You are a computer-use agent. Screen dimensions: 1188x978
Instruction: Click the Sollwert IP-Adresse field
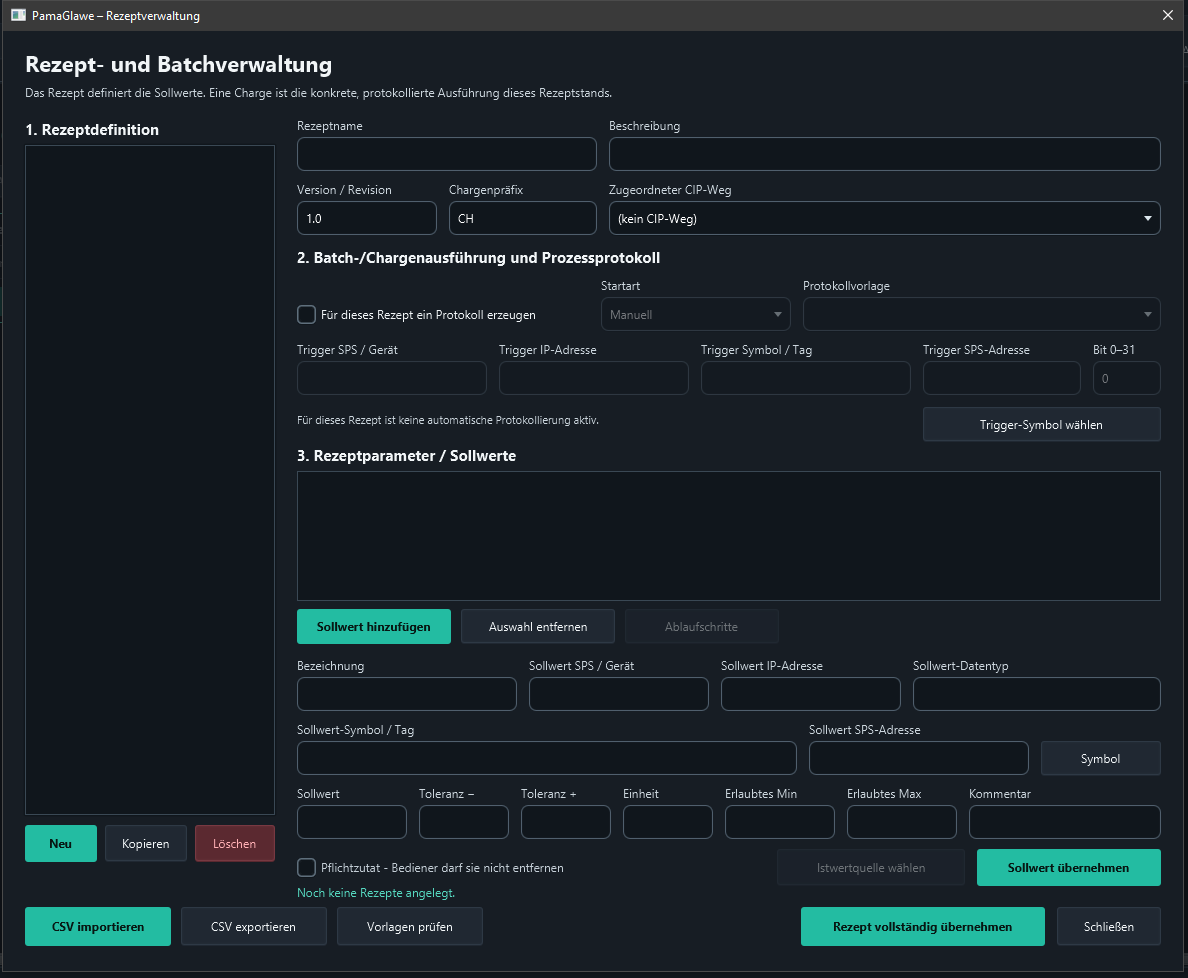[811, 694]
